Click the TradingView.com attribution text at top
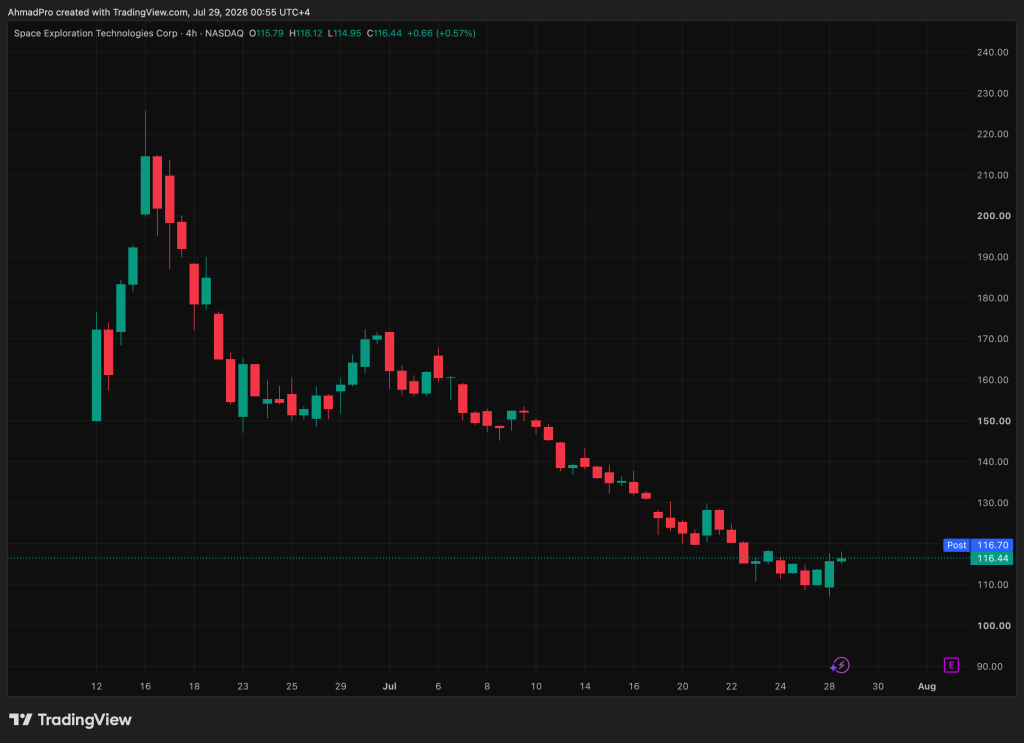Screen dimensions: 1024x743 click(x=150, y=12)
